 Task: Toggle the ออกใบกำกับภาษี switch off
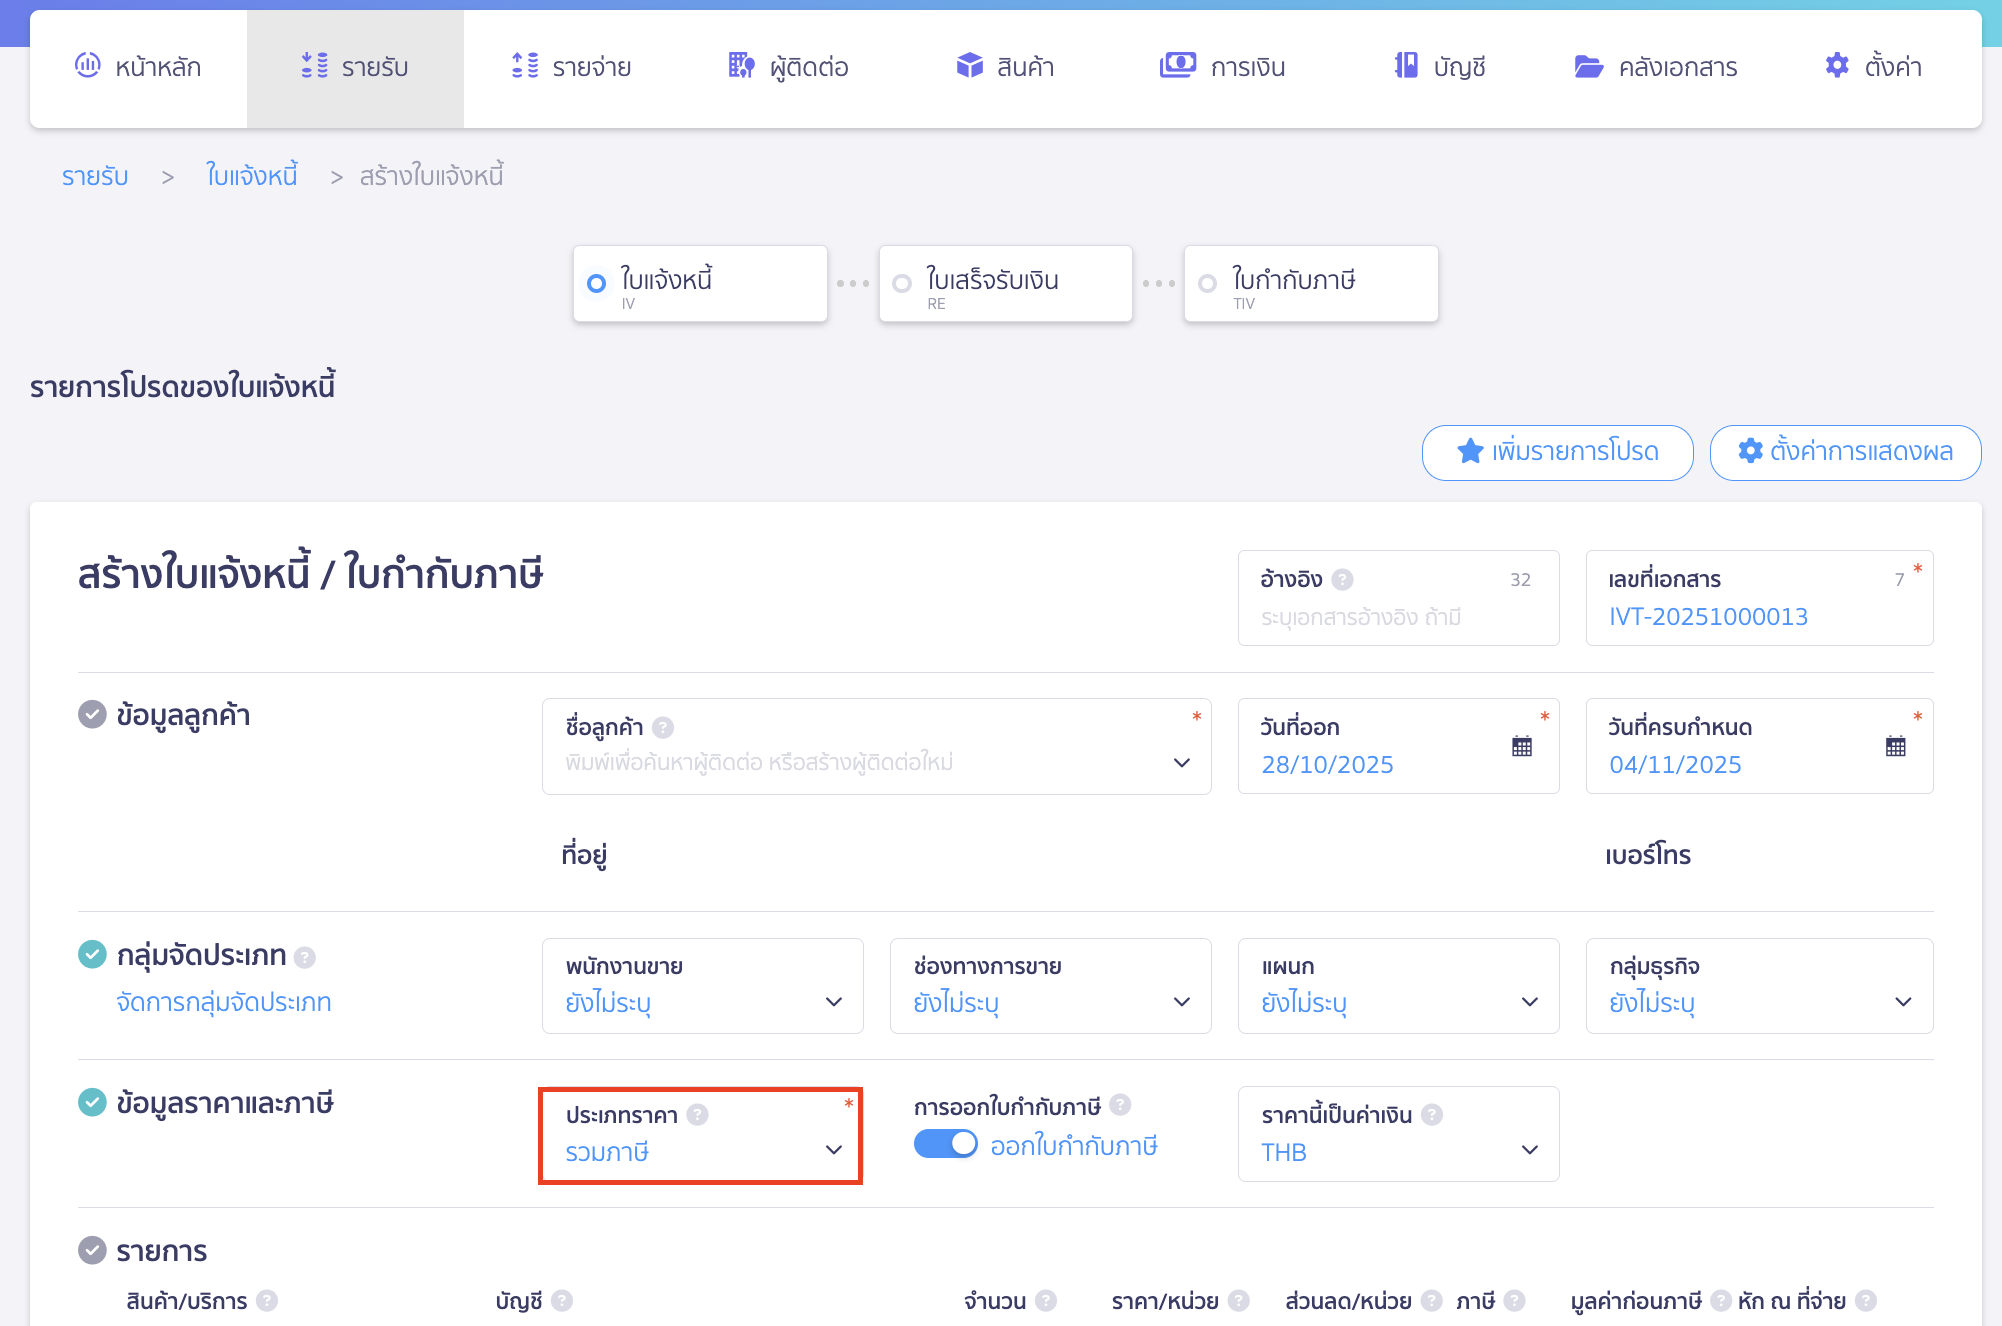pyautogui.click(x=945, y=1144)
